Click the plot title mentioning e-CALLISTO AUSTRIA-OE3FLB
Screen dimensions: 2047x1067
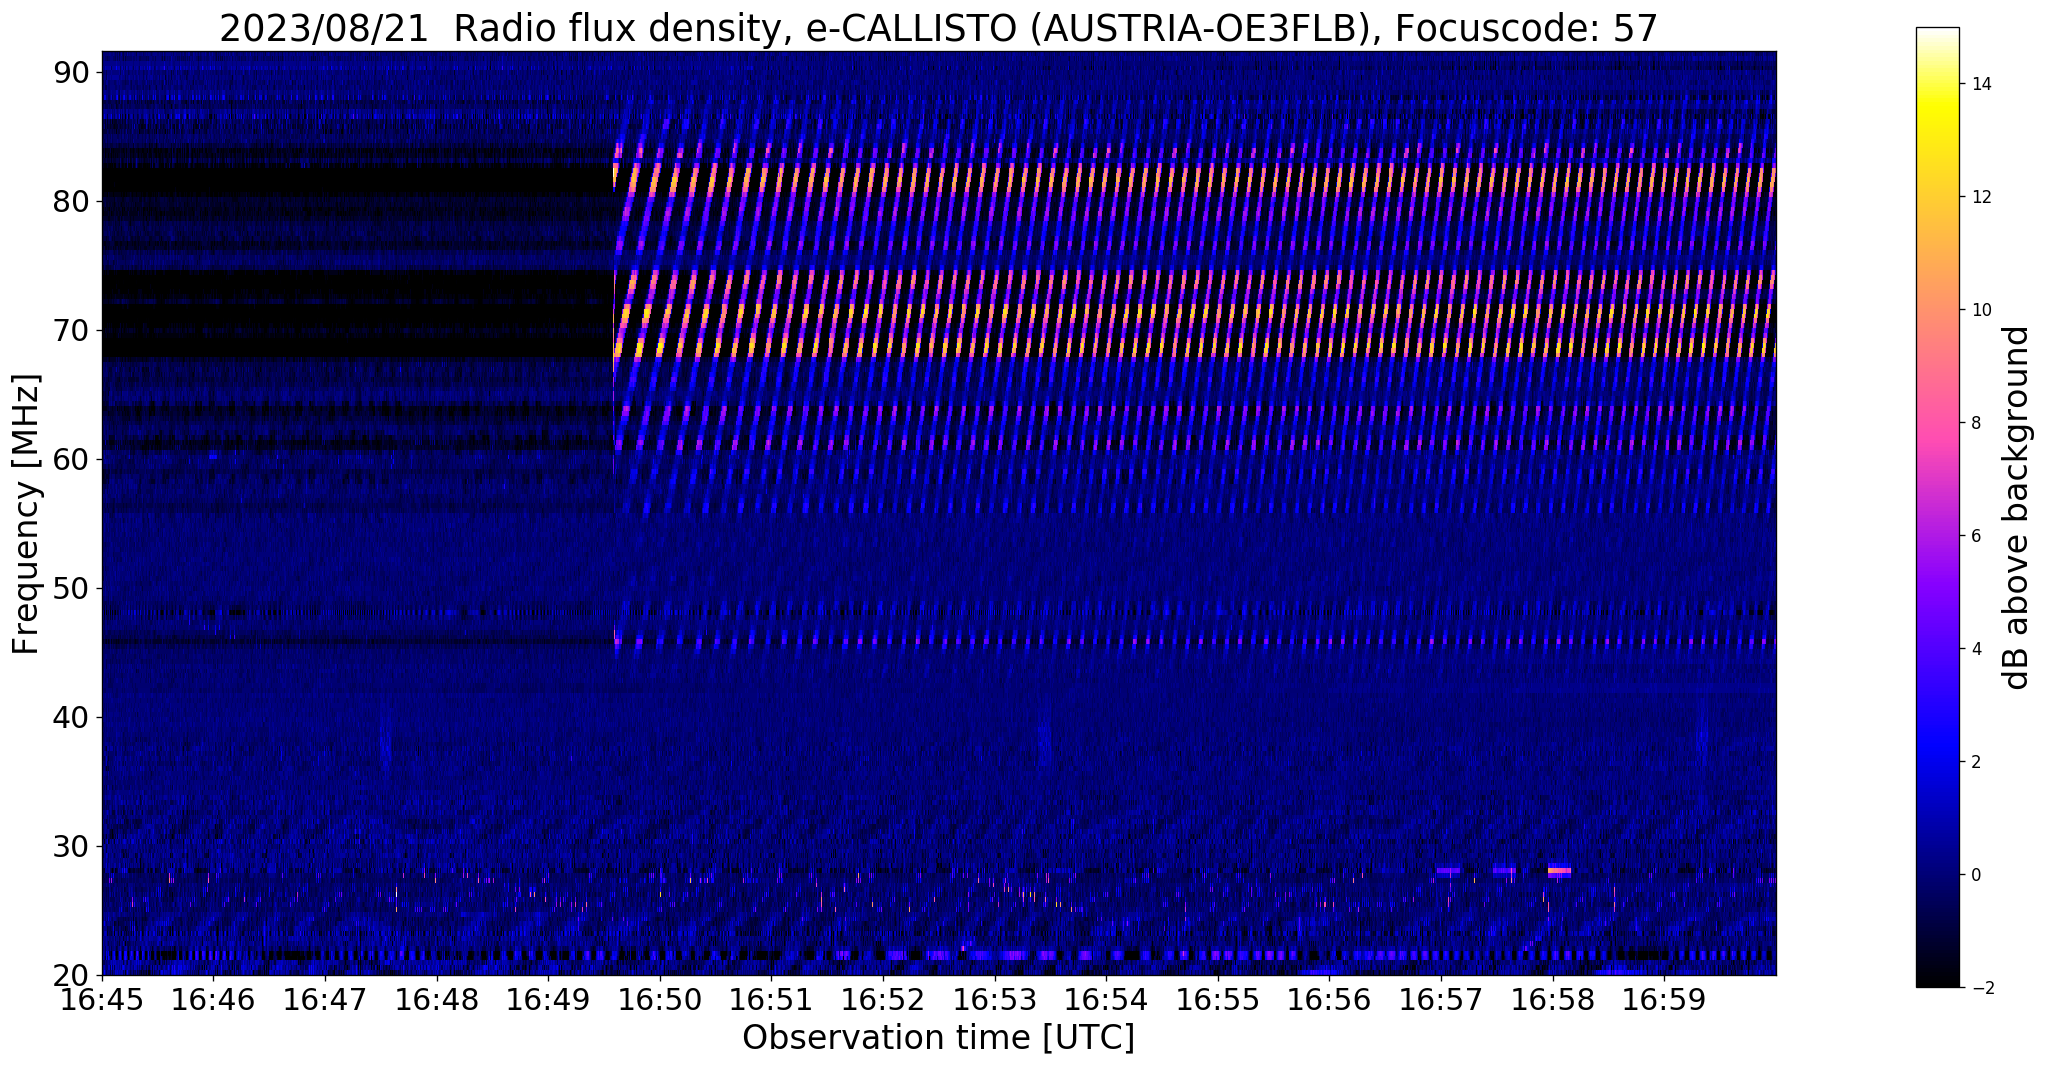(x=938, y=28)
